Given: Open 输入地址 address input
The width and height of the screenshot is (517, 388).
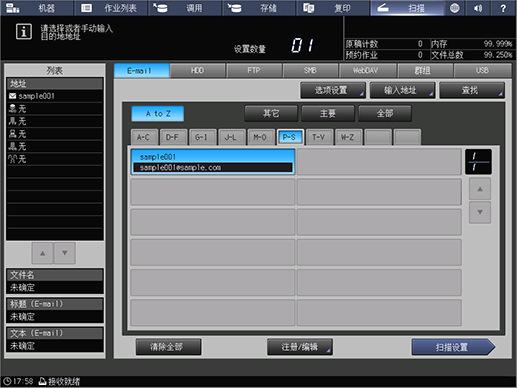Looking at the screenshot, I should [402, 90].
